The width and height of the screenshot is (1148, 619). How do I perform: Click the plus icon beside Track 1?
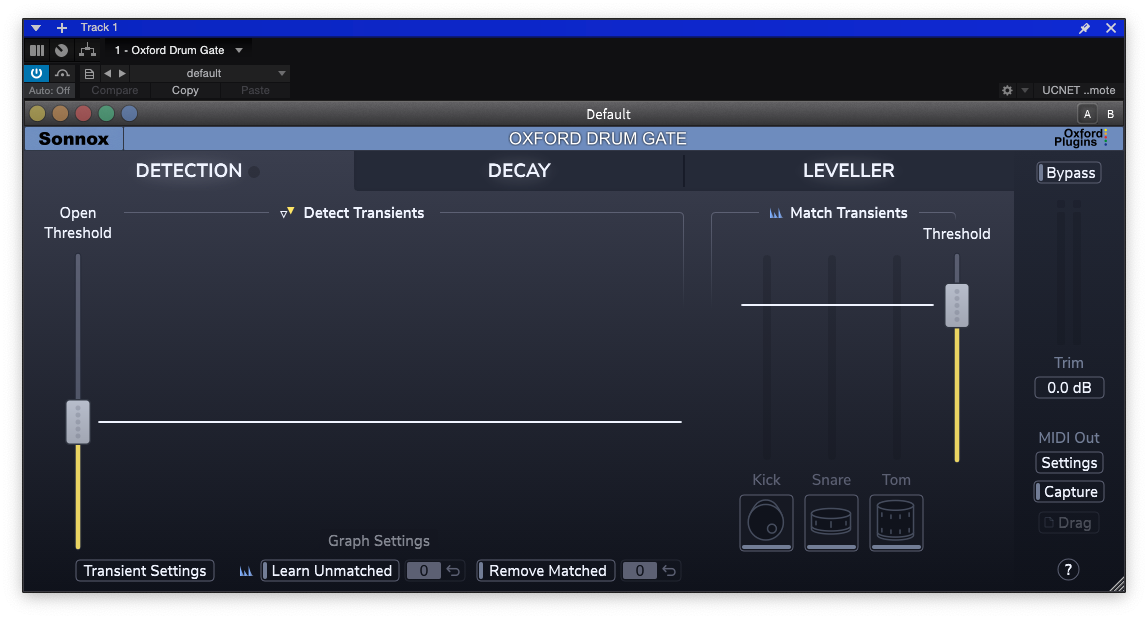(x=62, y=28)
